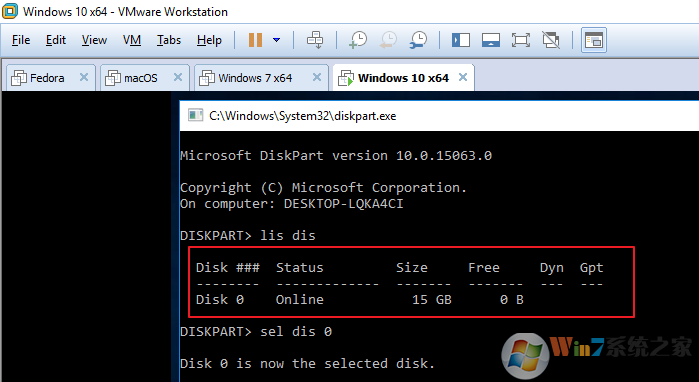Expand the power options dropdown arrow

tap(276, 40)
